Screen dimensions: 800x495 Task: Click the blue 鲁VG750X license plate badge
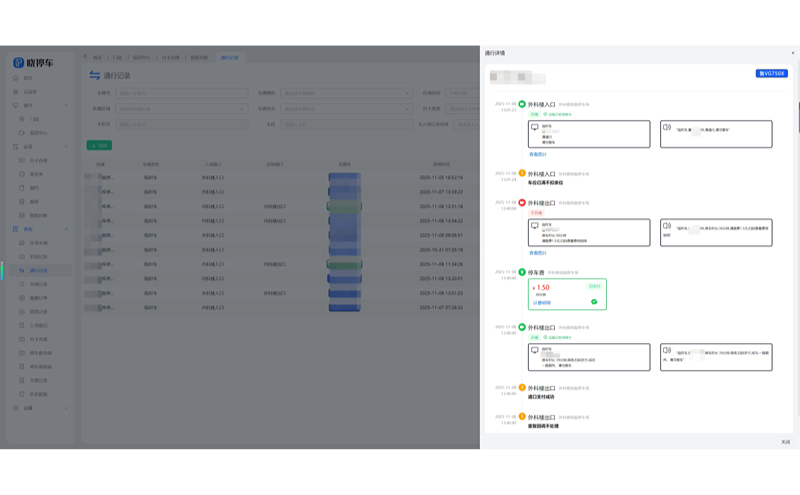coord(771,73)
